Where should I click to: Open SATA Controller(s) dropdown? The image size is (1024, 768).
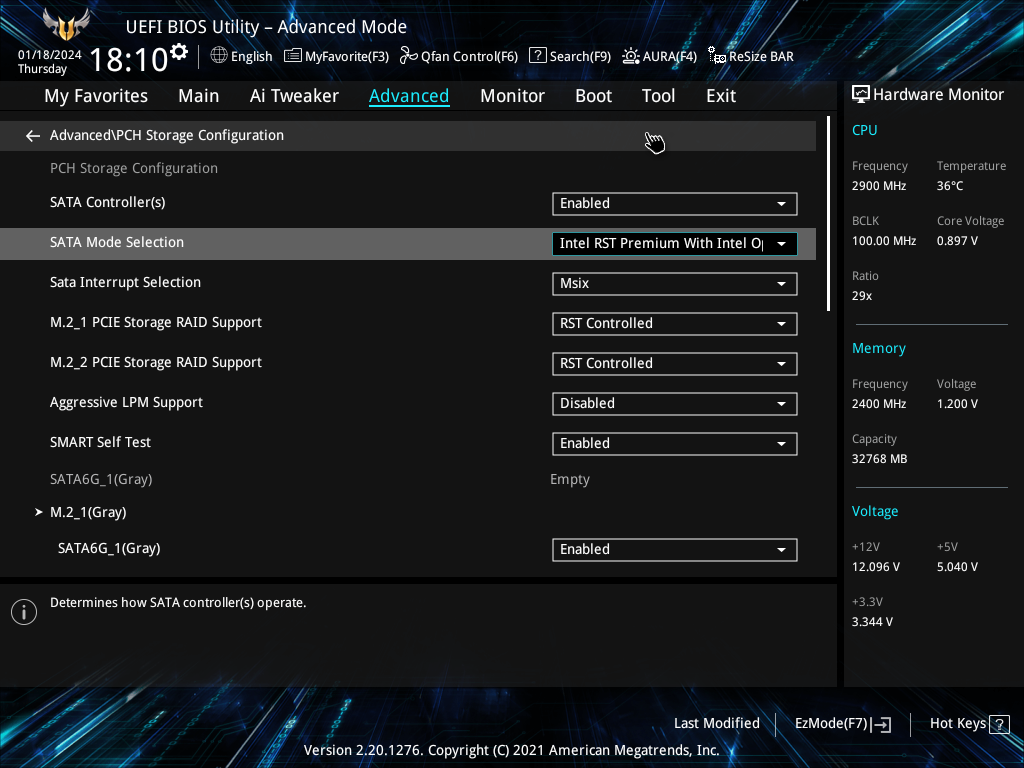coord(675,204)
